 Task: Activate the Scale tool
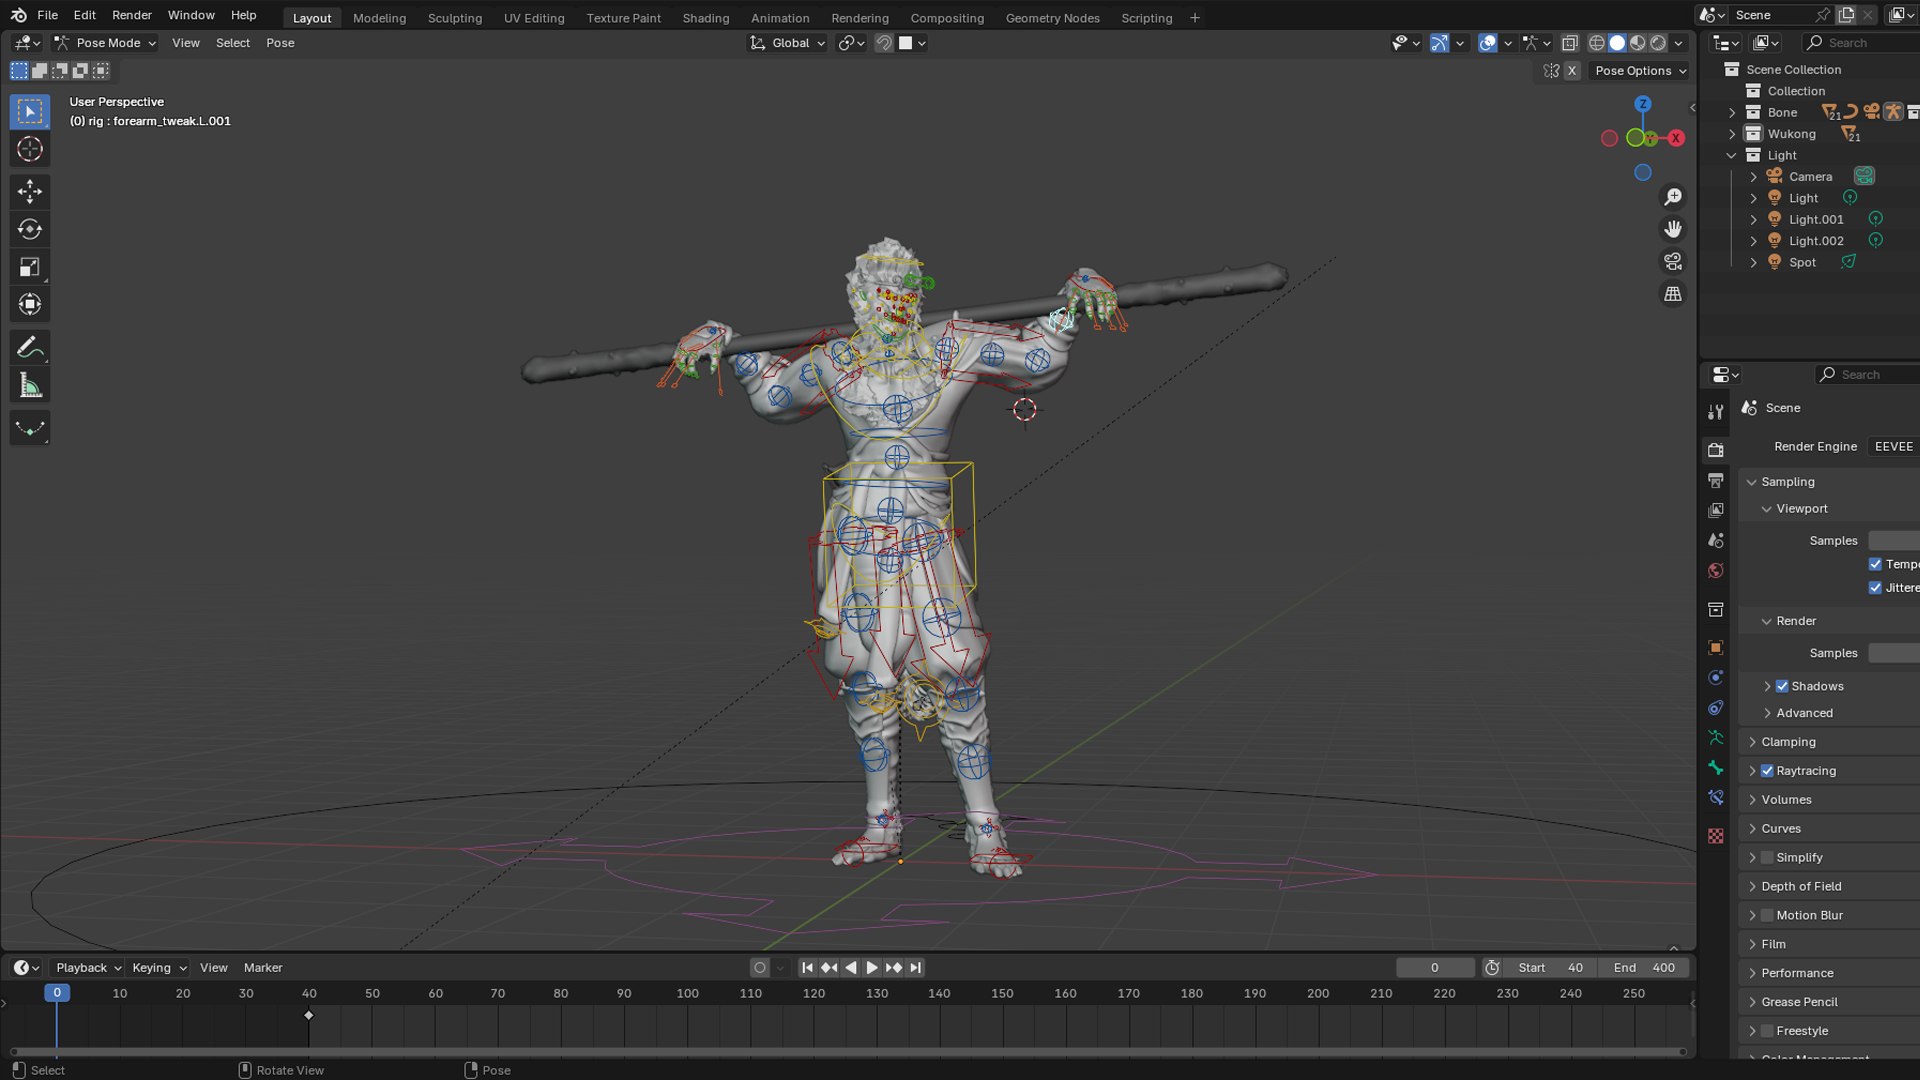coord(30,267)
